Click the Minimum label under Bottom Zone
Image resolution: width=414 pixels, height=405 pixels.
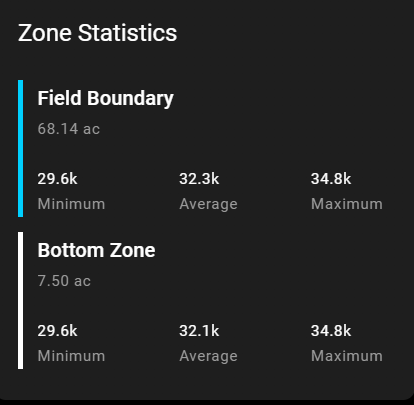(x=71, y=356)
